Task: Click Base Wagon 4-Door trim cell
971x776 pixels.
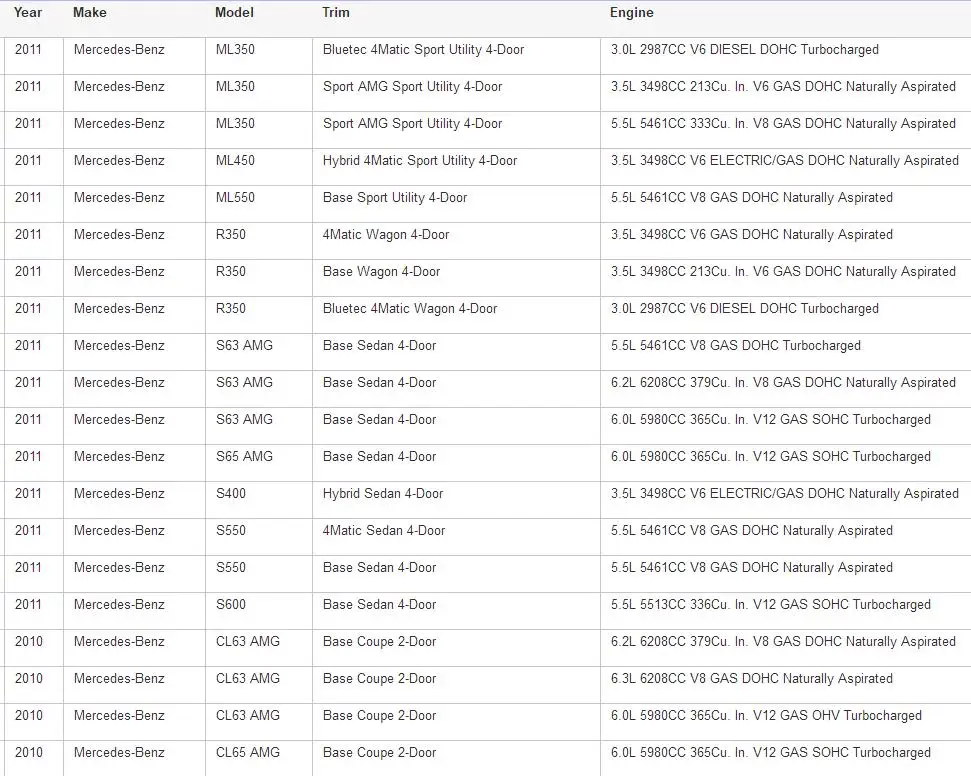Action: 381,271
